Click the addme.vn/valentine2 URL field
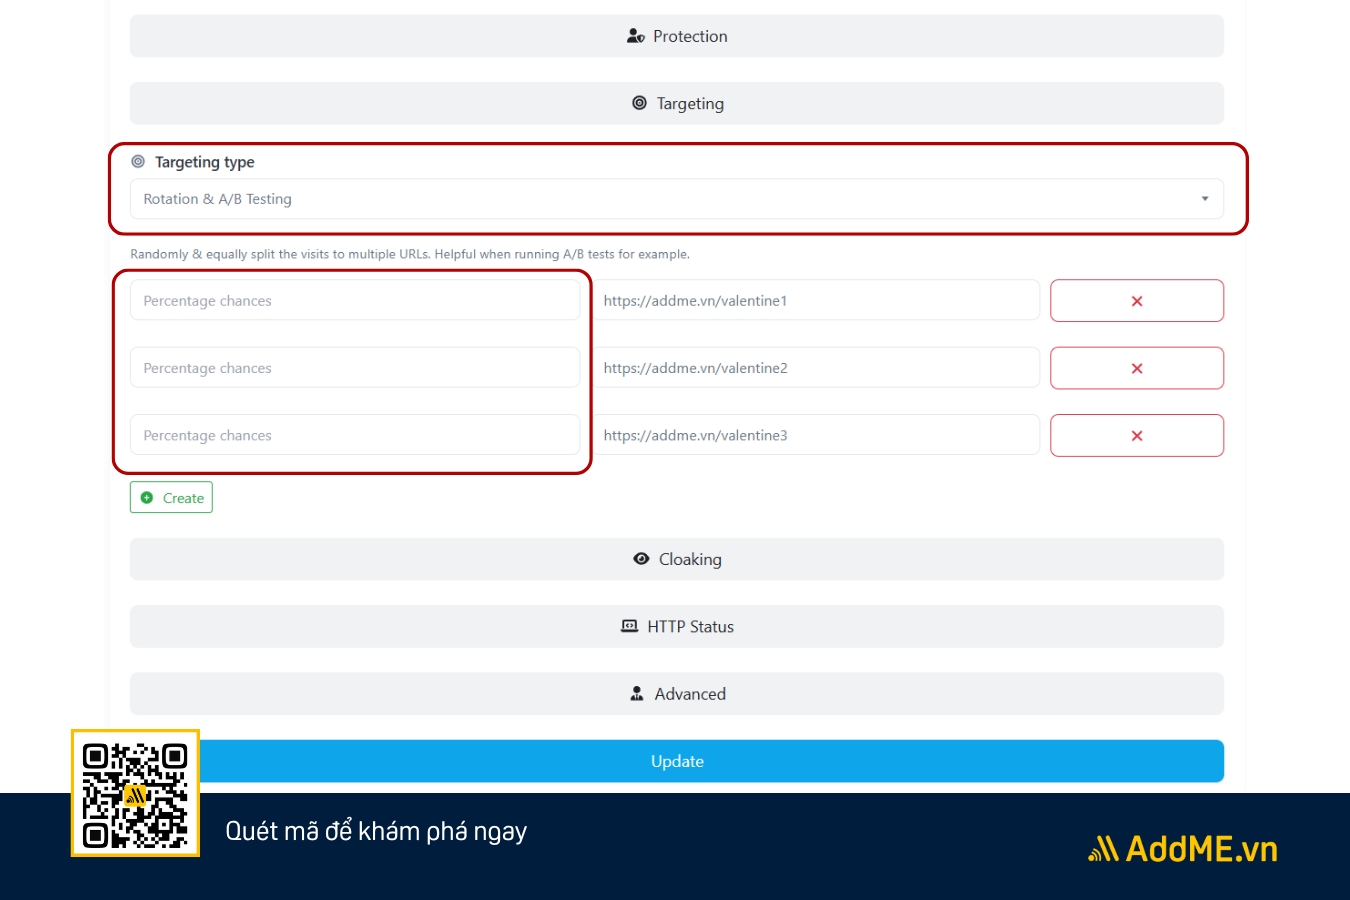The height and width of the screenshot is (900, 1350). click(x=815, y=368)
